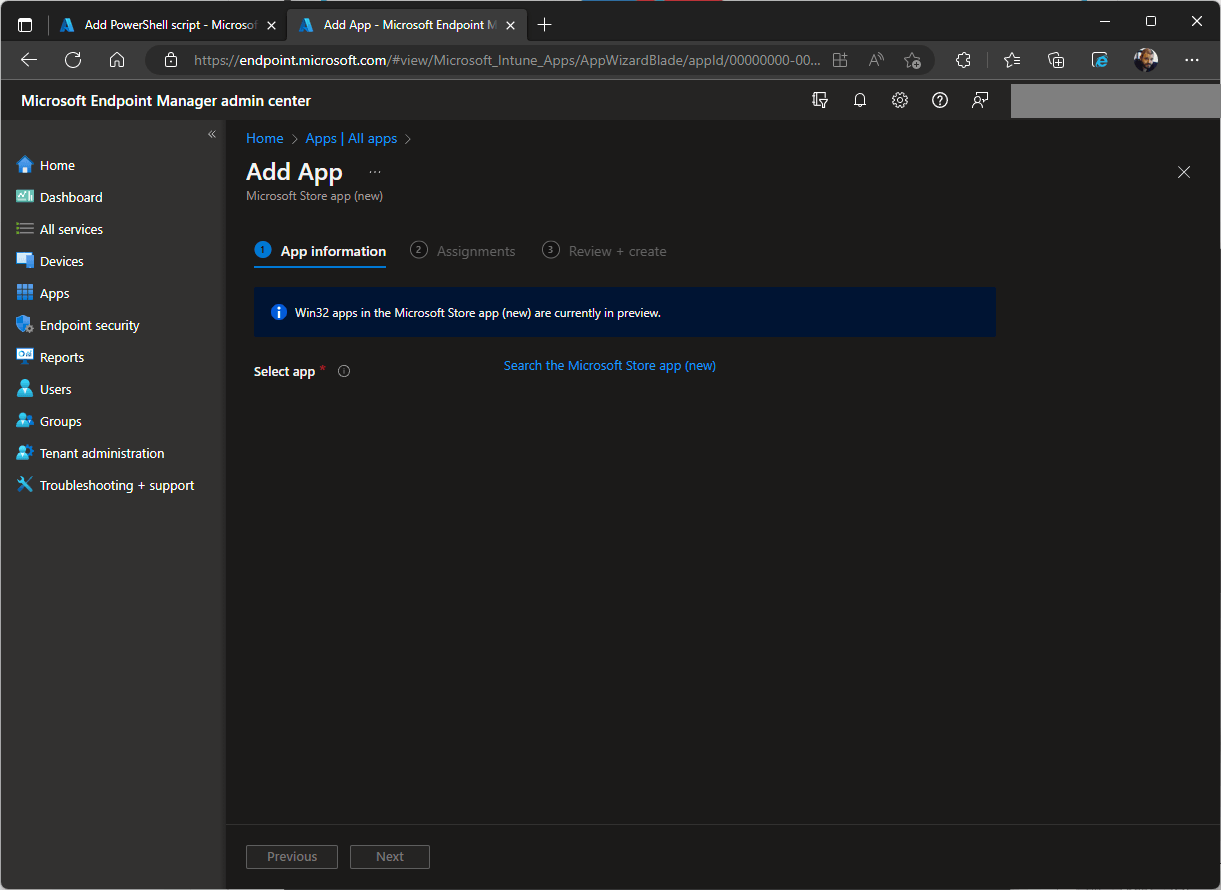Click the info icon next to Select app

click(x=344, y=371)
